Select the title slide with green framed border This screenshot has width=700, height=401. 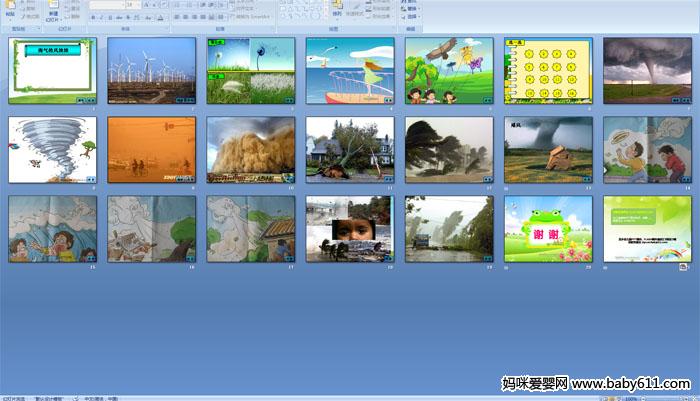[x=52, y=71]
